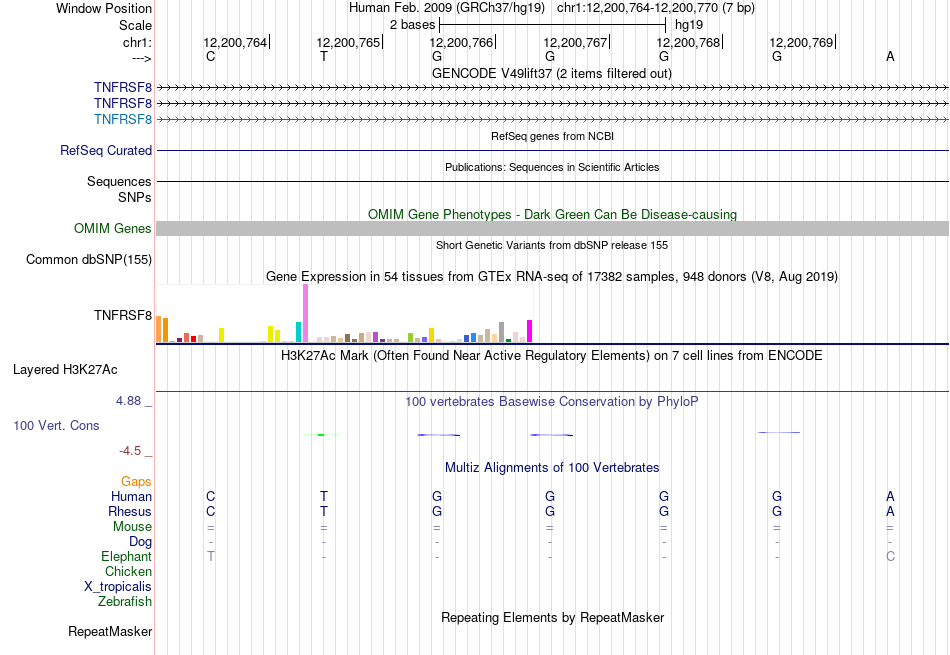
Task: Click the chr1: ruler label
Action: tap(137, 43)
